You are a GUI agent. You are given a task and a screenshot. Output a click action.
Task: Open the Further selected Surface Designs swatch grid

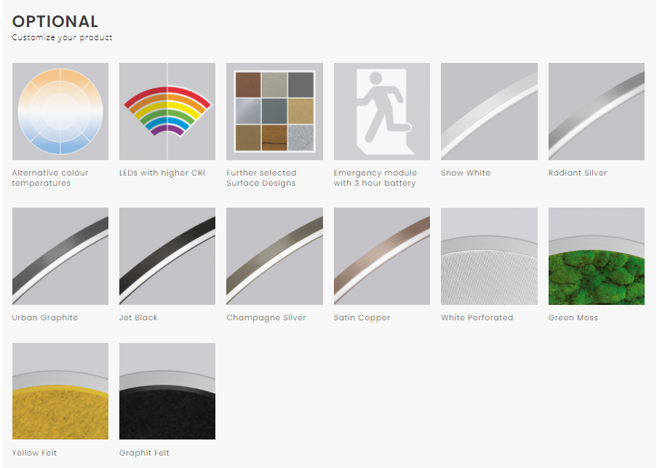274,111
